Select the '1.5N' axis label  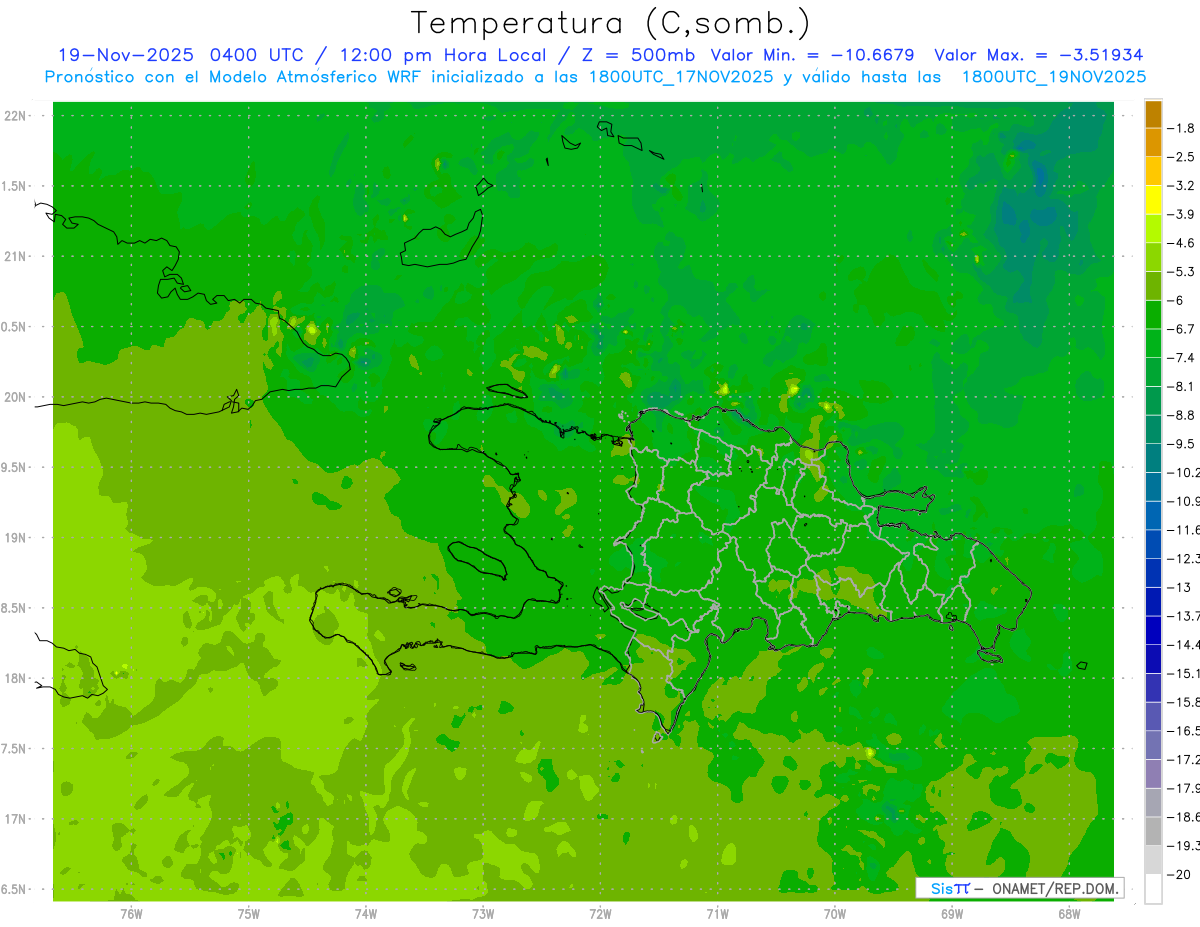click(14, 186)
